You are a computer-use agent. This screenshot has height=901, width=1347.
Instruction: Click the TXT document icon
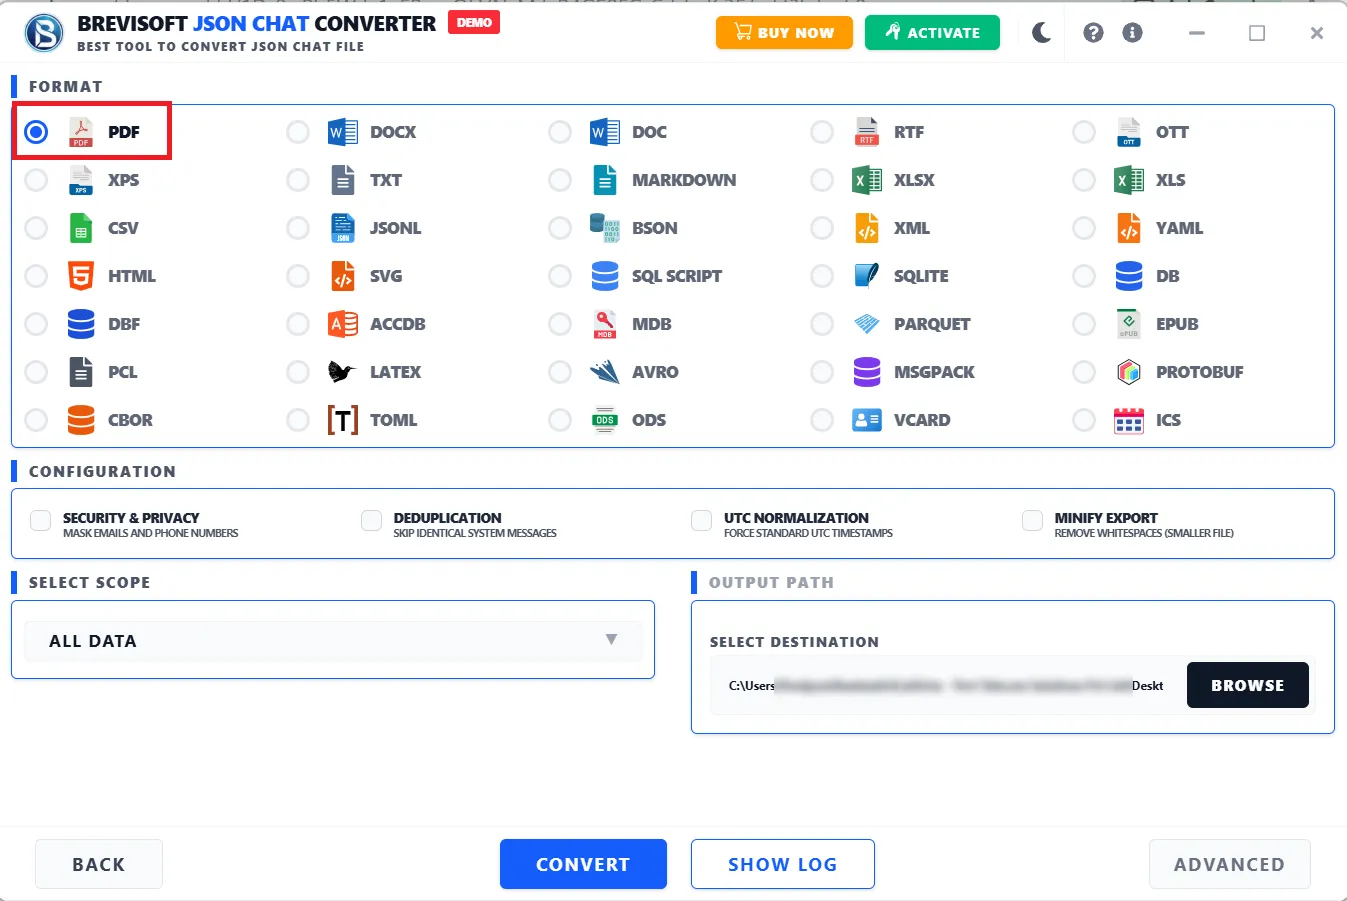tap(343, 180)
